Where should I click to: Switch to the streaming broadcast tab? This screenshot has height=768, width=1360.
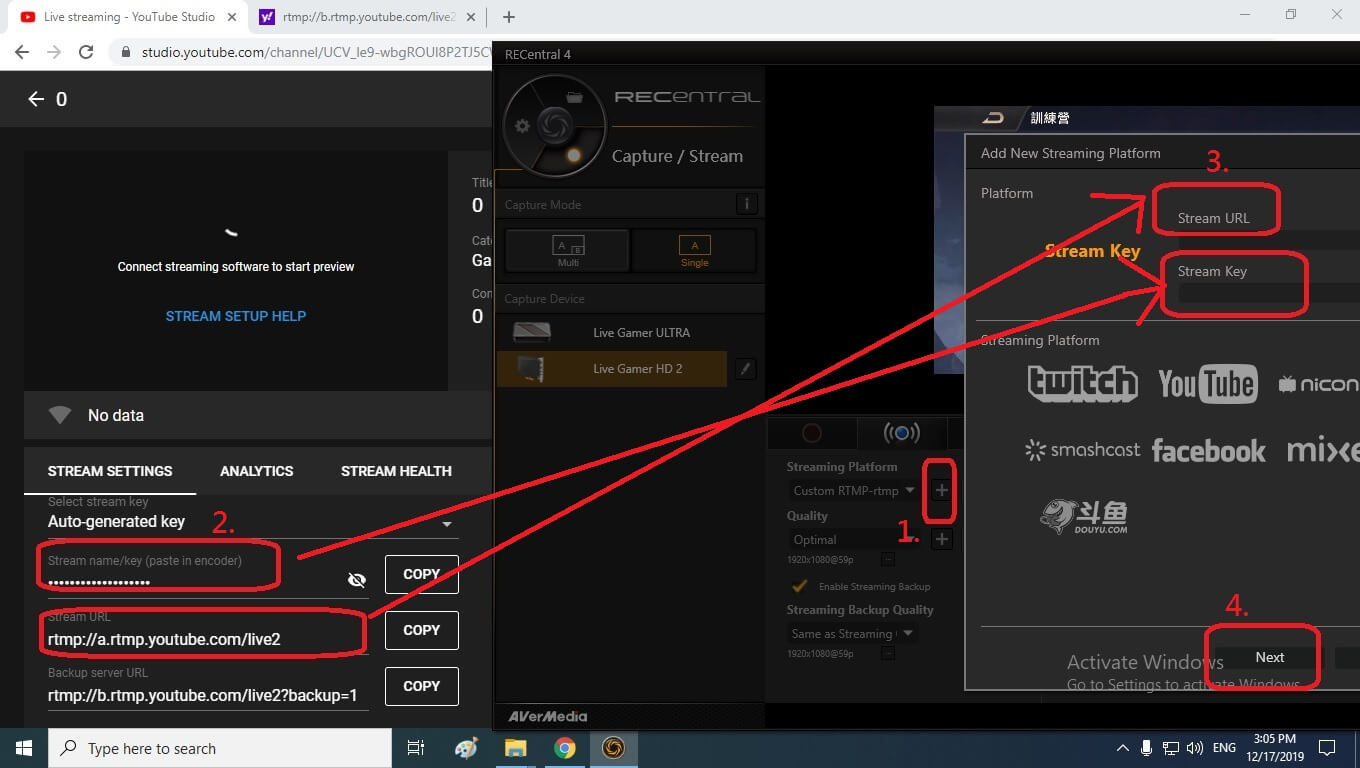point(901,433)
